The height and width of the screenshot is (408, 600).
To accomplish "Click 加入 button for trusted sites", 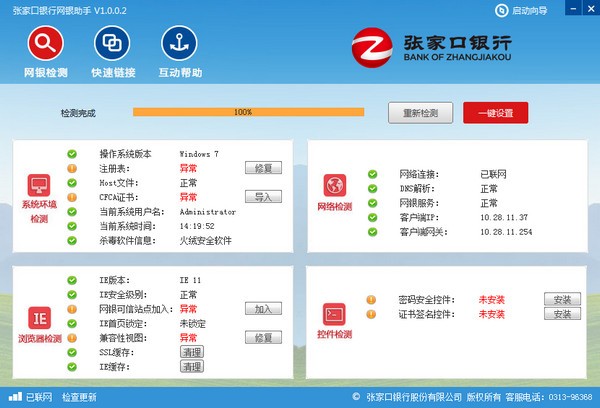I will pos(263,308).
